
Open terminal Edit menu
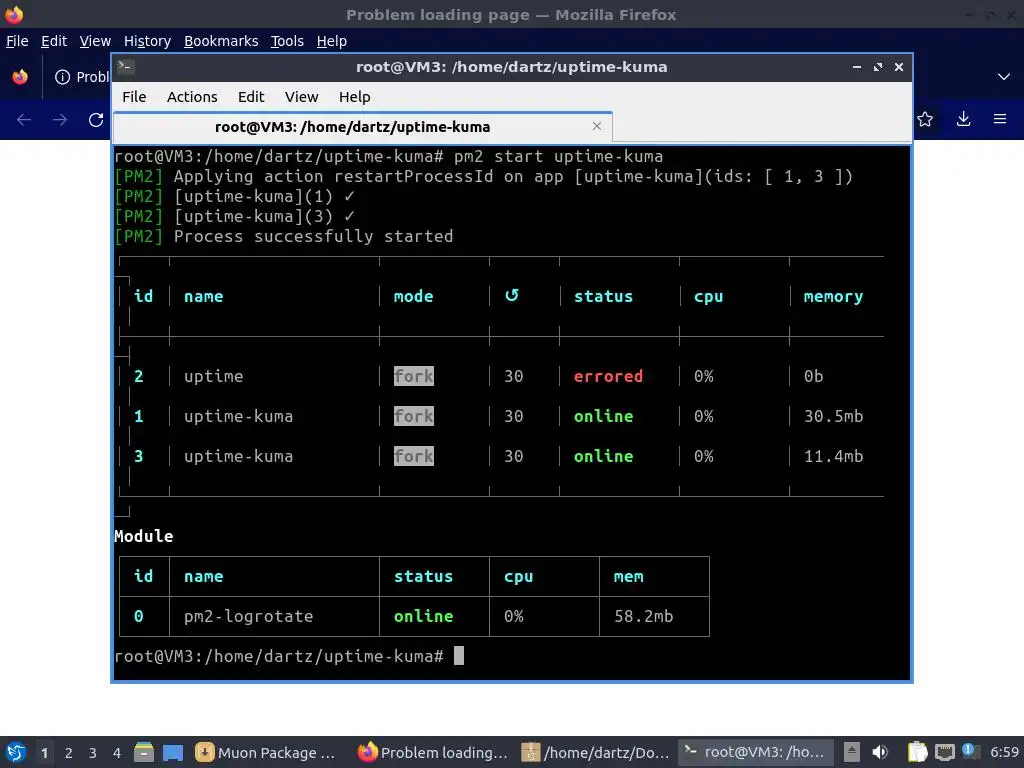pos(251,97)
